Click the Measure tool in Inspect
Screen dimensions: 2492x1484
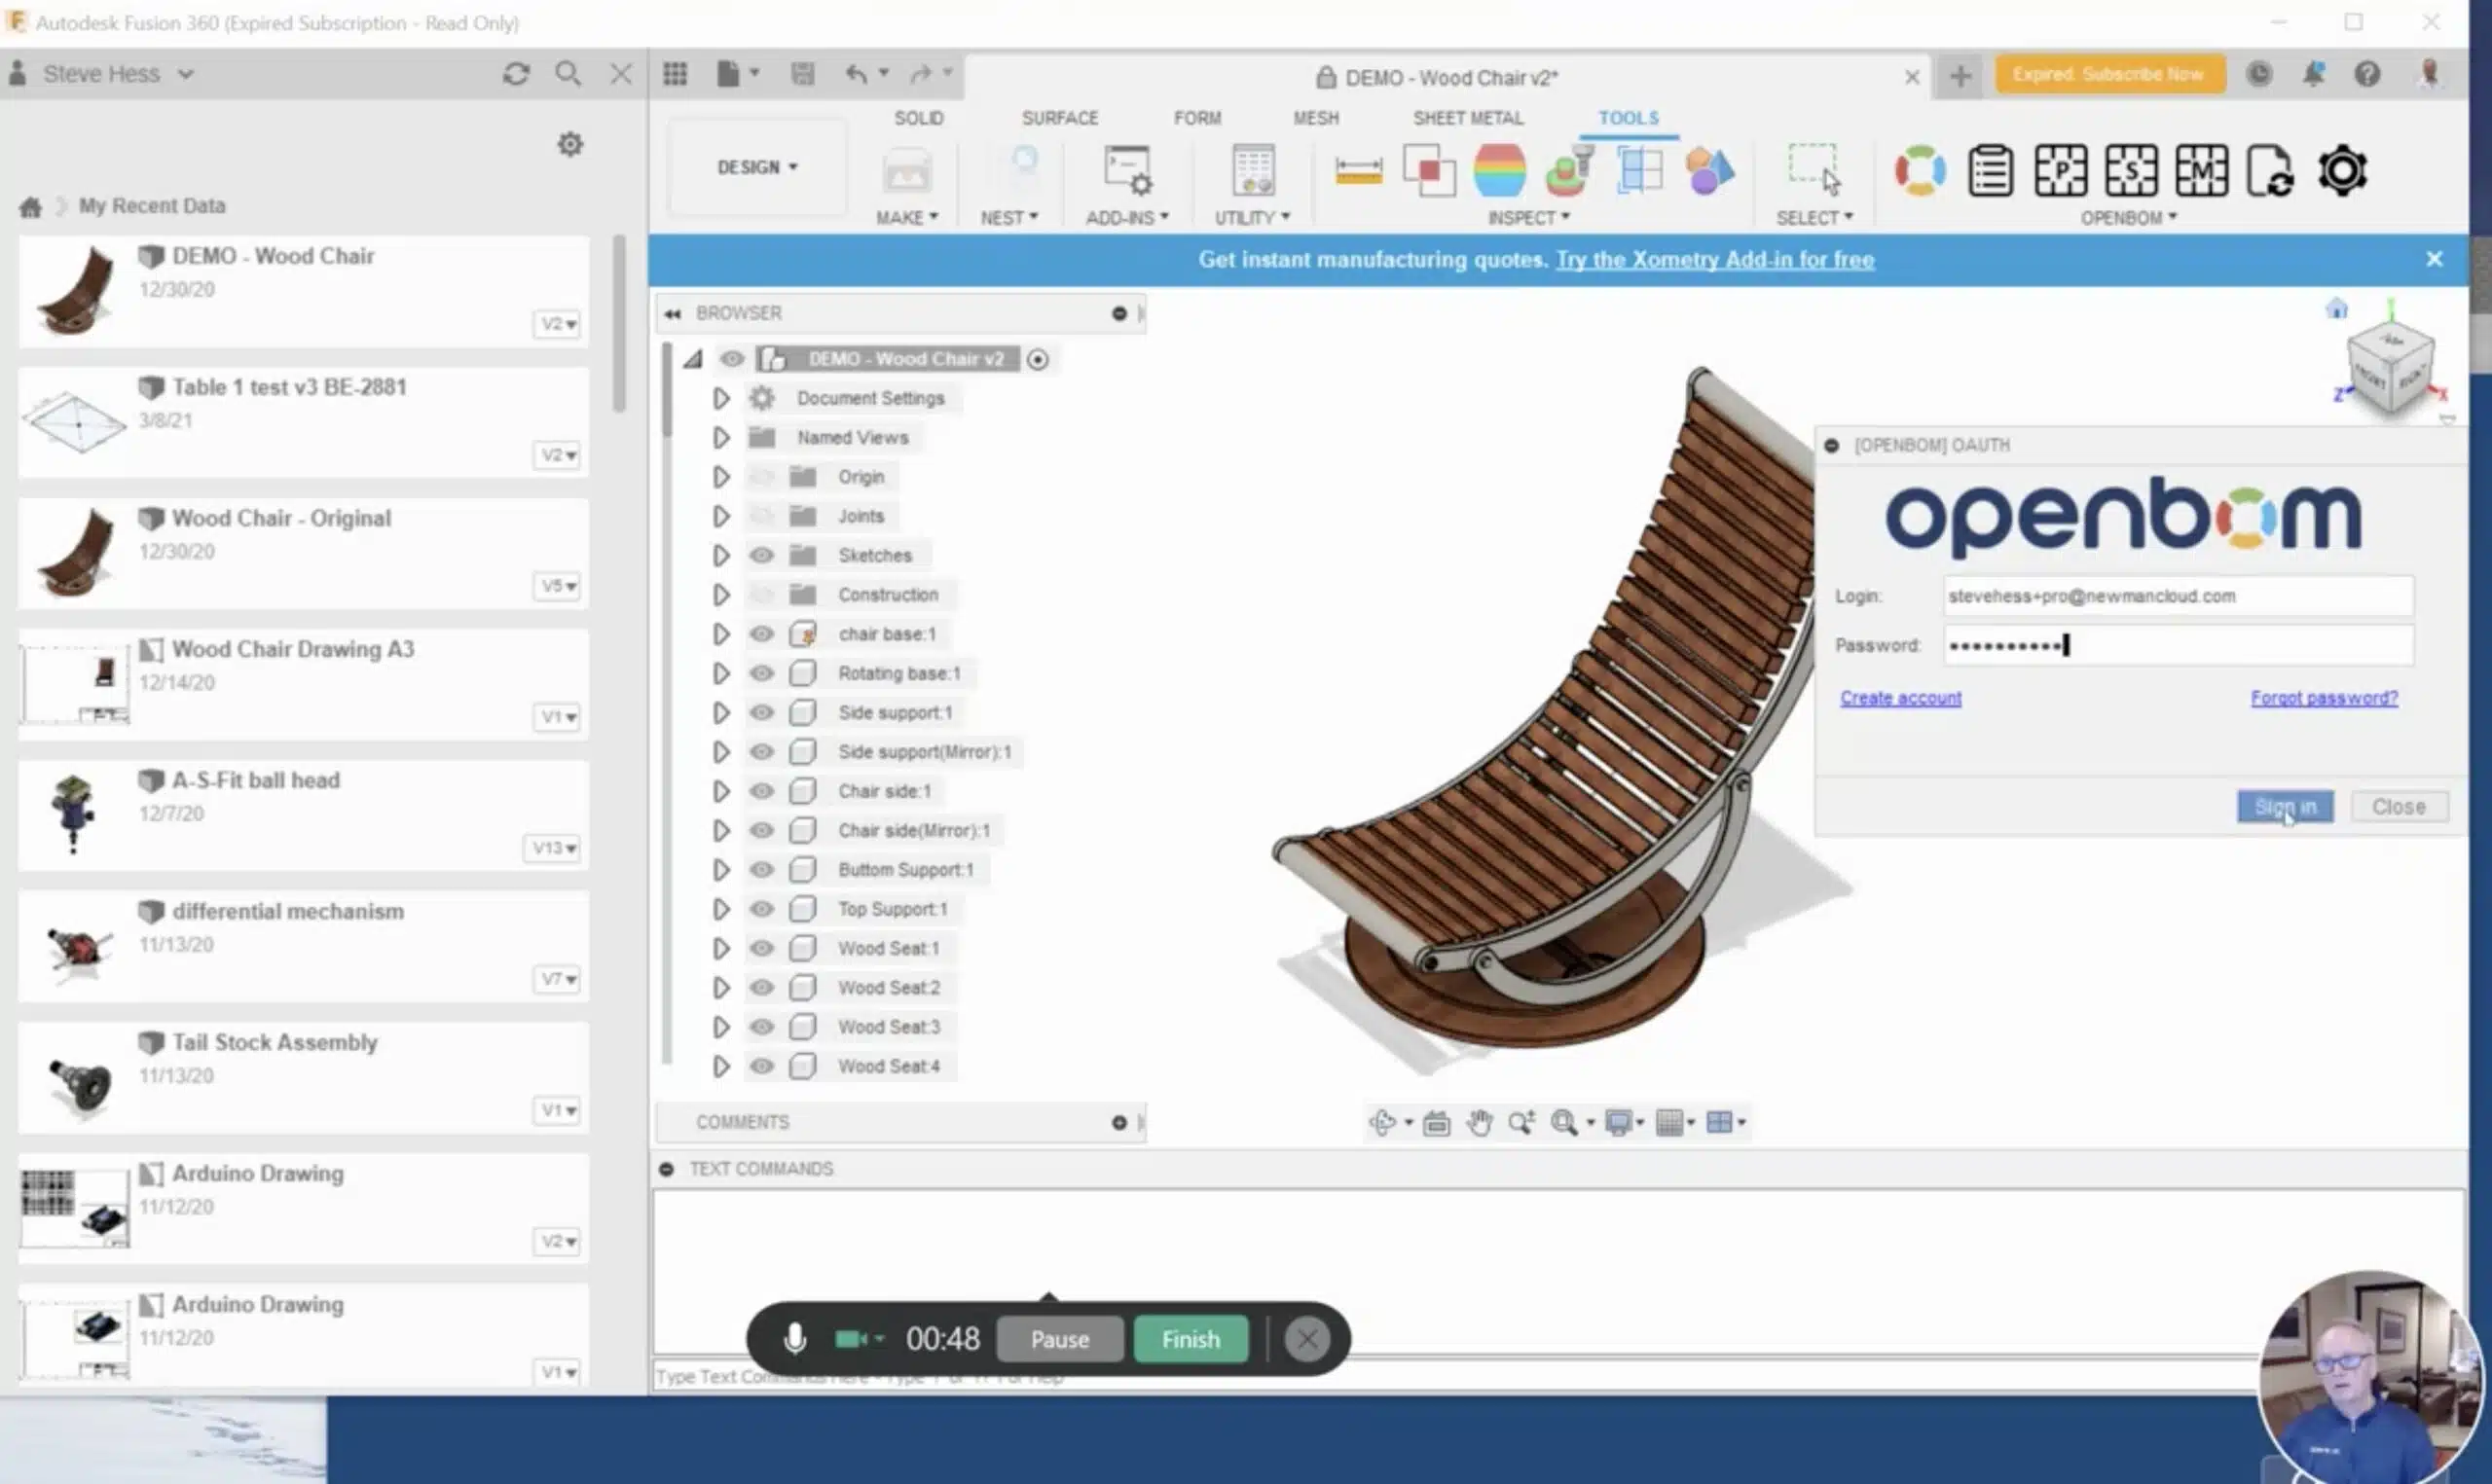click(x=1358, y=171)
